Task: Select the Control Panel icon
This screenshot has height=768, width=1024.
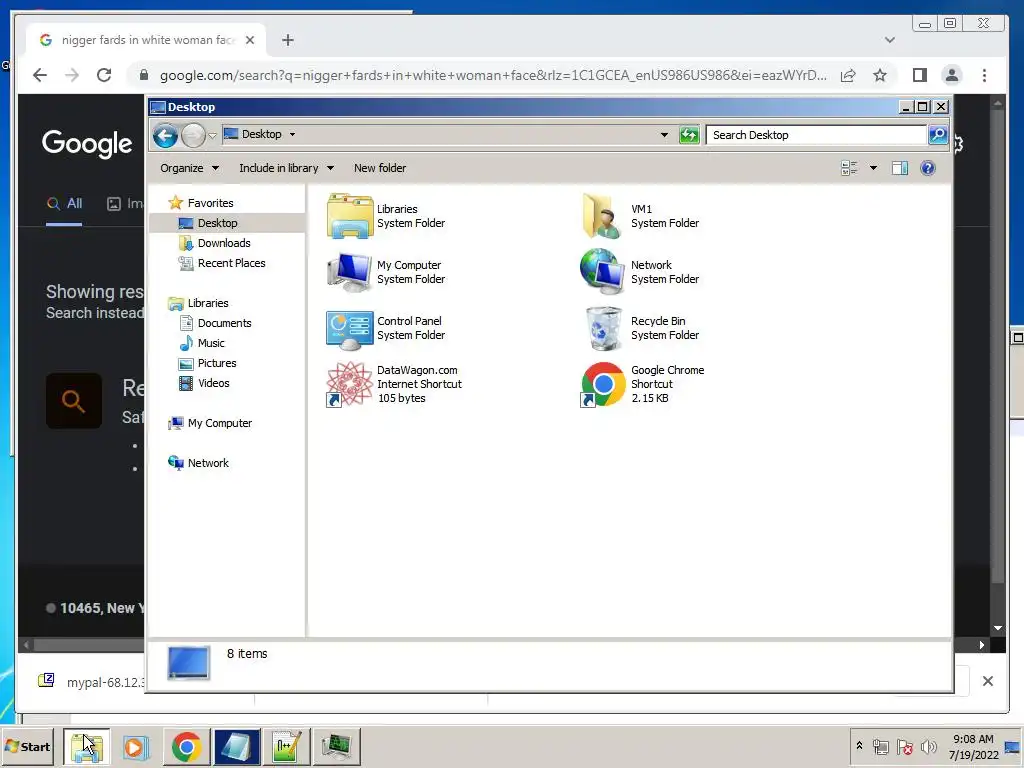Action: (x=349, y=329)
